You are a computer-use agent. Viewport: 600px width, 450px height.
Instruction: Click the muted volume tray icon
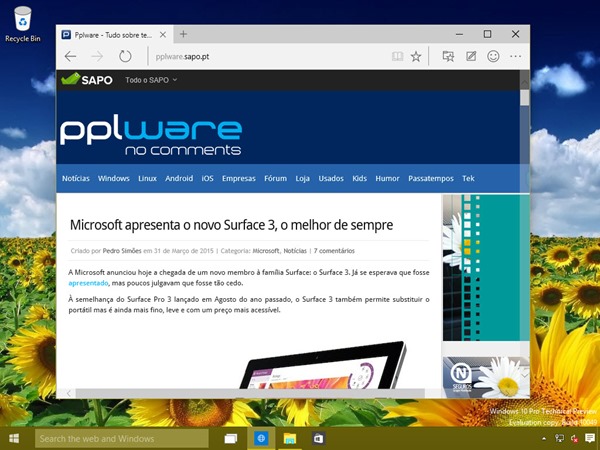pos(574,439)
